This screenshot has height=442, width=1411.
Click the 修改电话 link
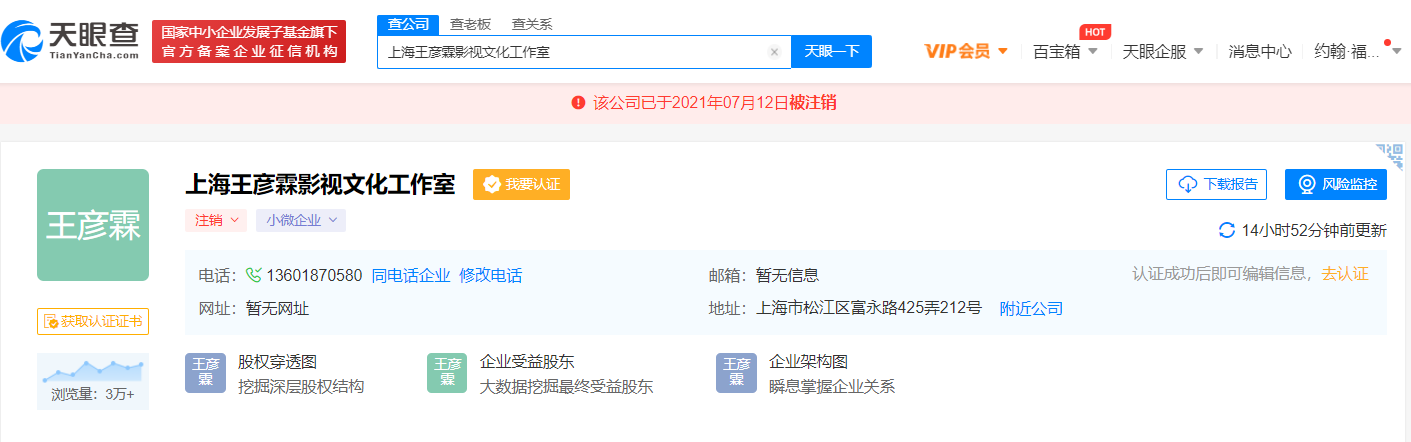click(491, 276)
